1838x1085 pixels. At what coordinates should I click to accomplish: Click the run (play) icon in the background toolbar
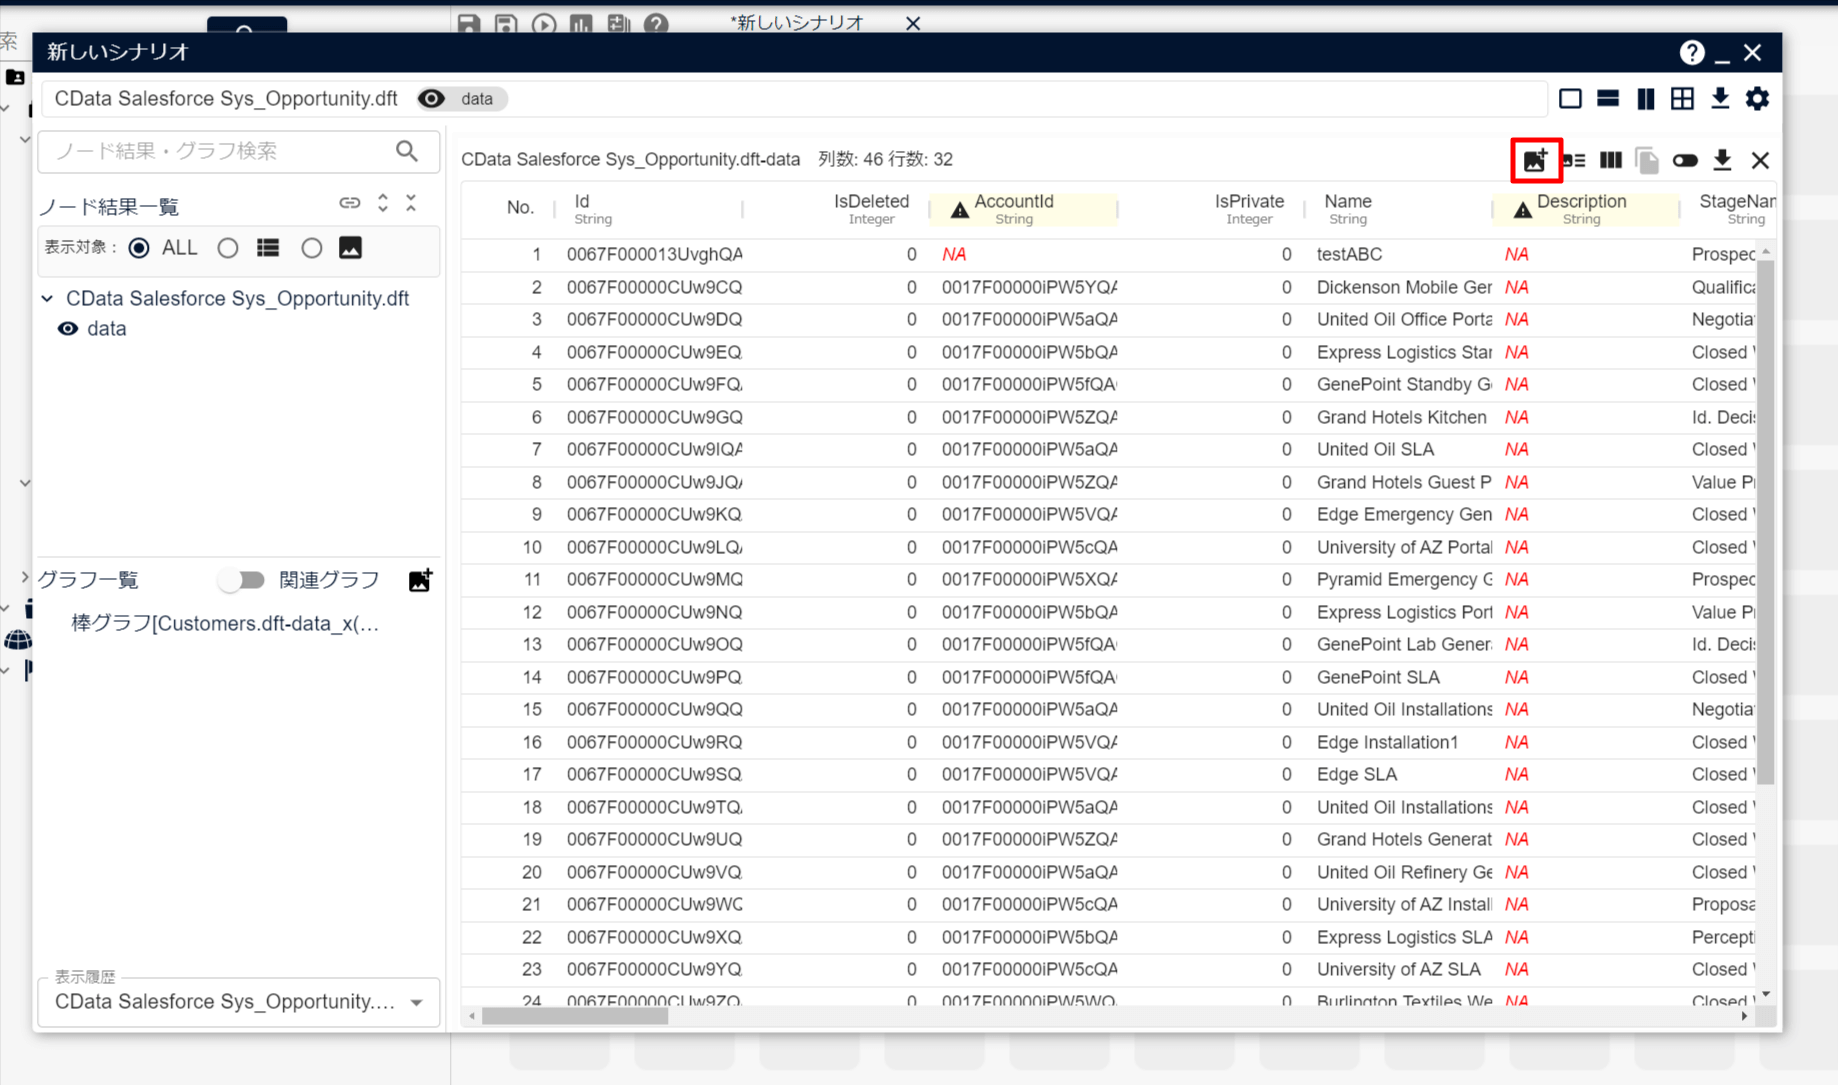(x=544, y=23)
